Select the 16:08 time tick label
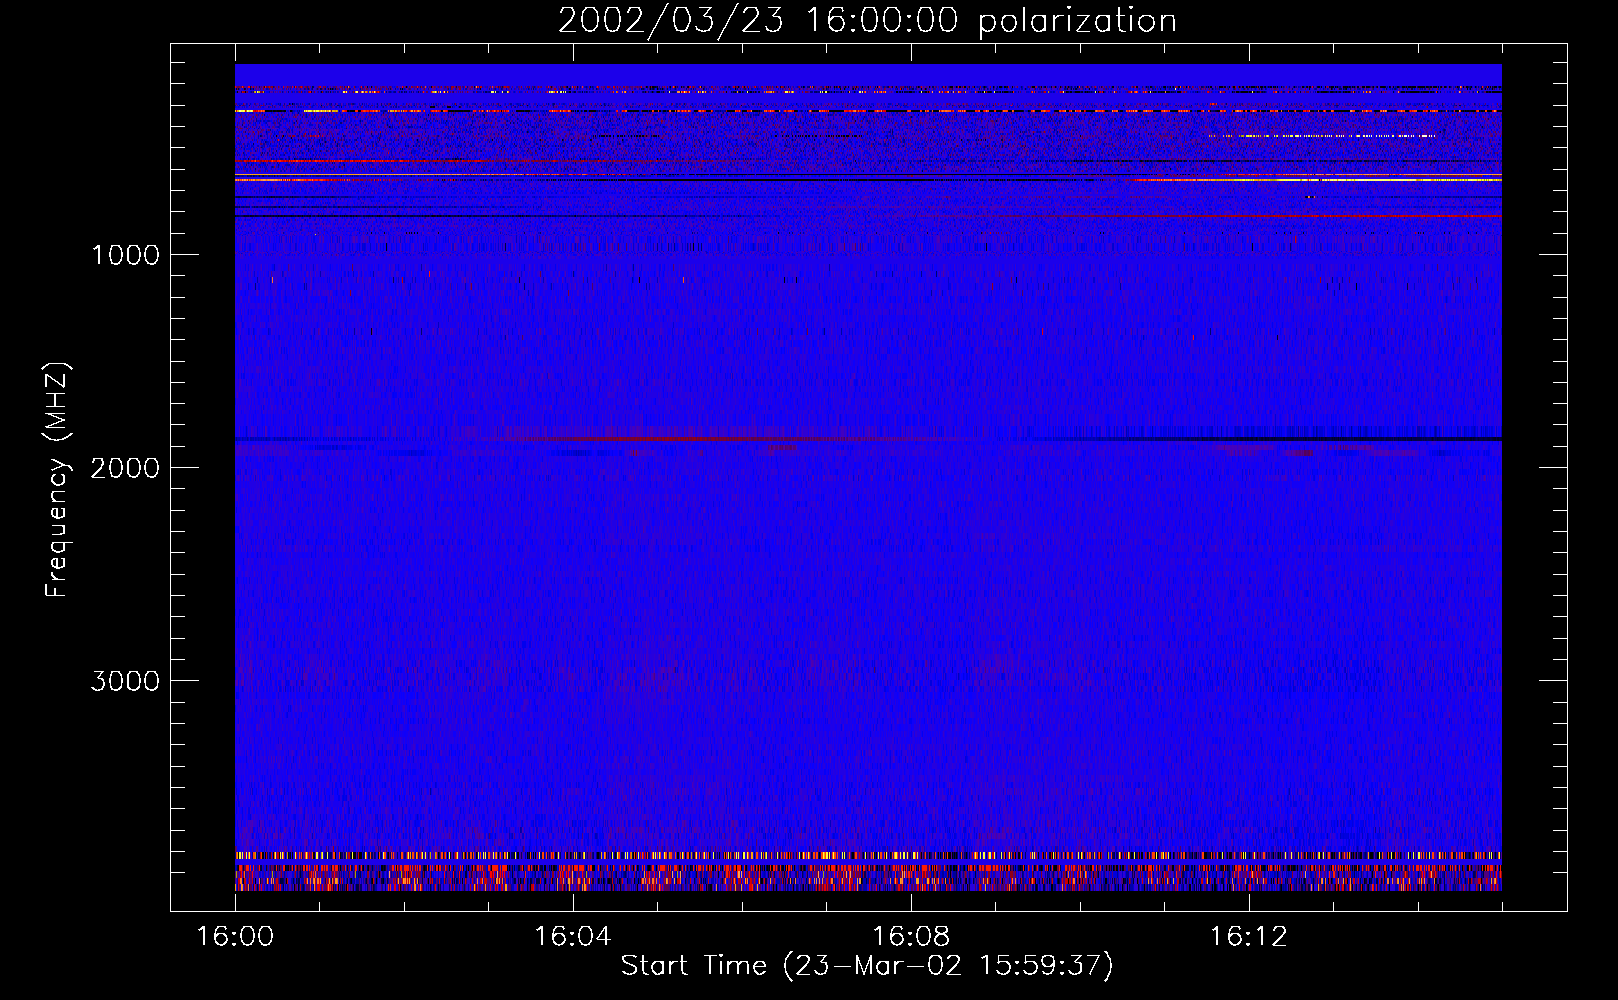 coord(910,937)
